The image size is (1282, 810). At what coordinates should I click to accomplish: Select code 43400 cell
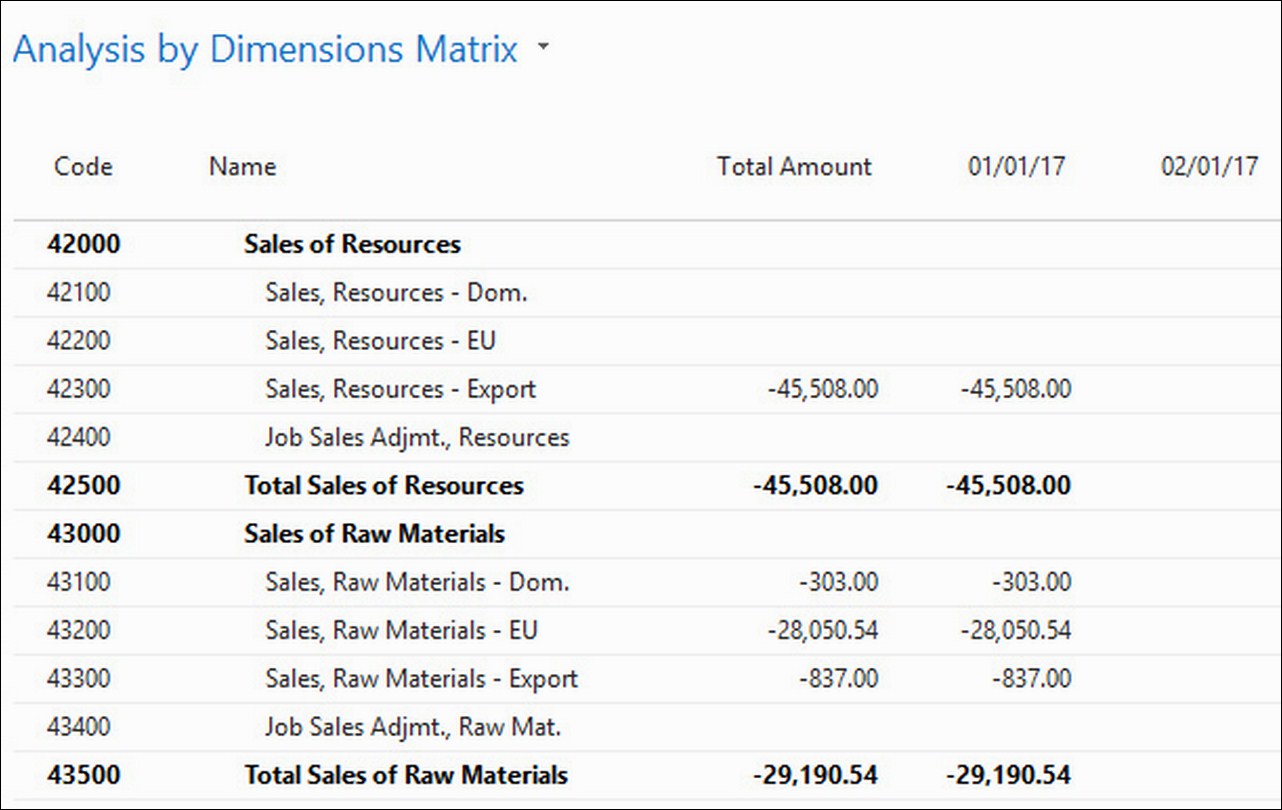[x=79, y=726]
